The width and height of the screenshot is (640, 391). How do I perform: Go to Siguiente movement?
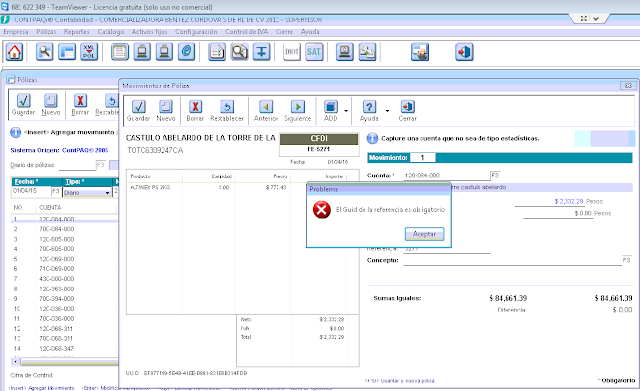tap(298, 111)
